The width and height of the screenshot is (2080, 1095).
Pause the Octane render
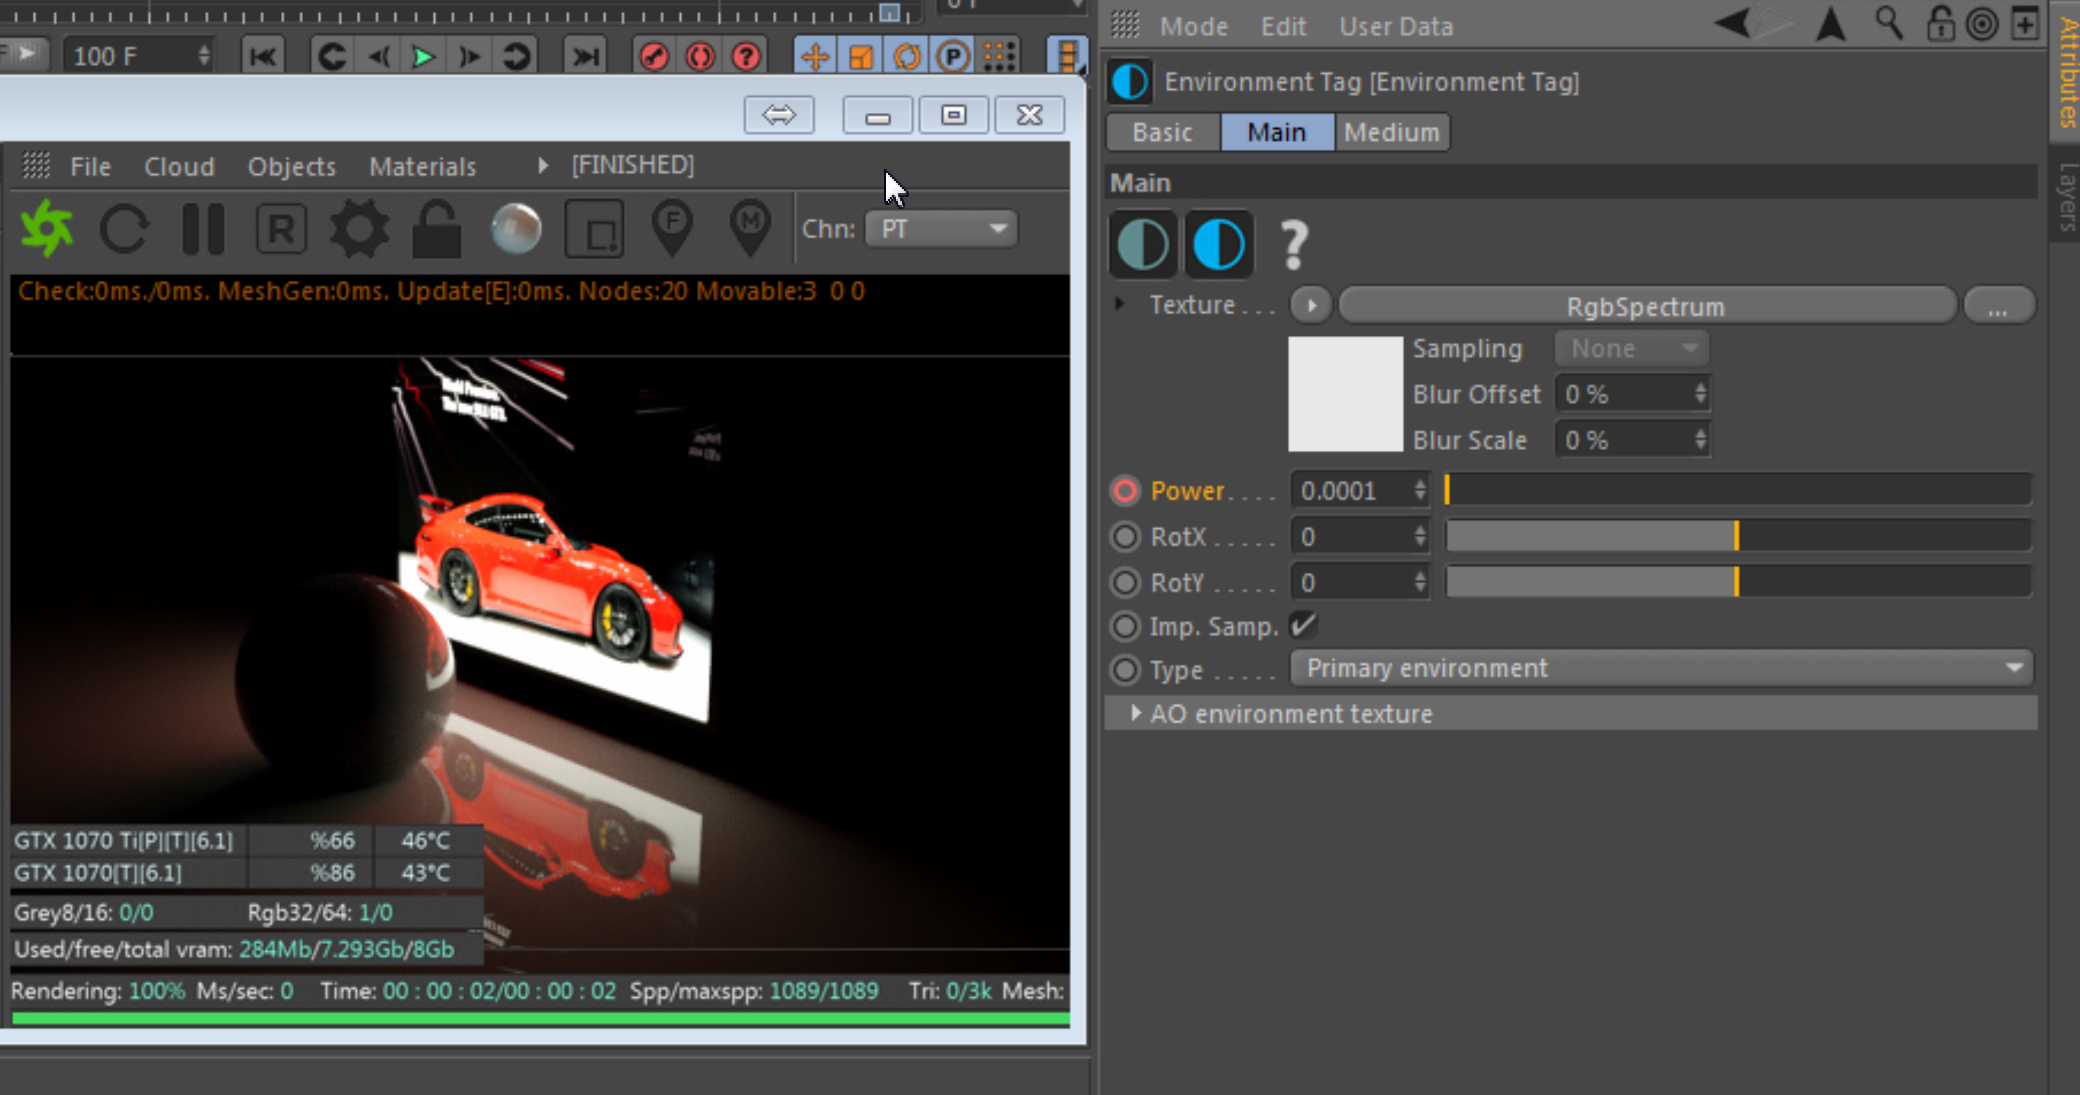tap(203, 229)
